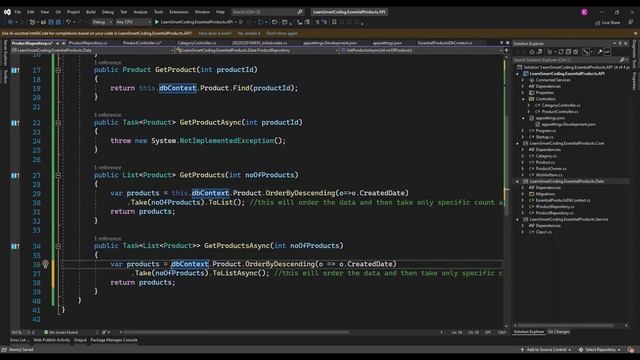This screenshot has height=360, width=640.
Task: Click Solution Explorer Refresh icon
Action: [x=561, y=52]
